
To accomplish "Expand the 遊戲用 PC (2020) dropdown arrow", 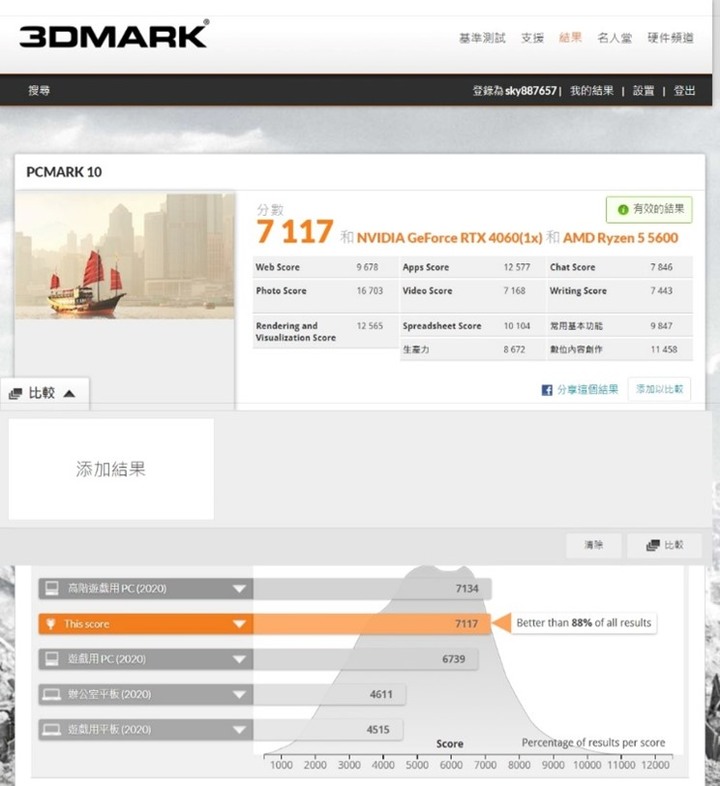I will tap(239, 659).
